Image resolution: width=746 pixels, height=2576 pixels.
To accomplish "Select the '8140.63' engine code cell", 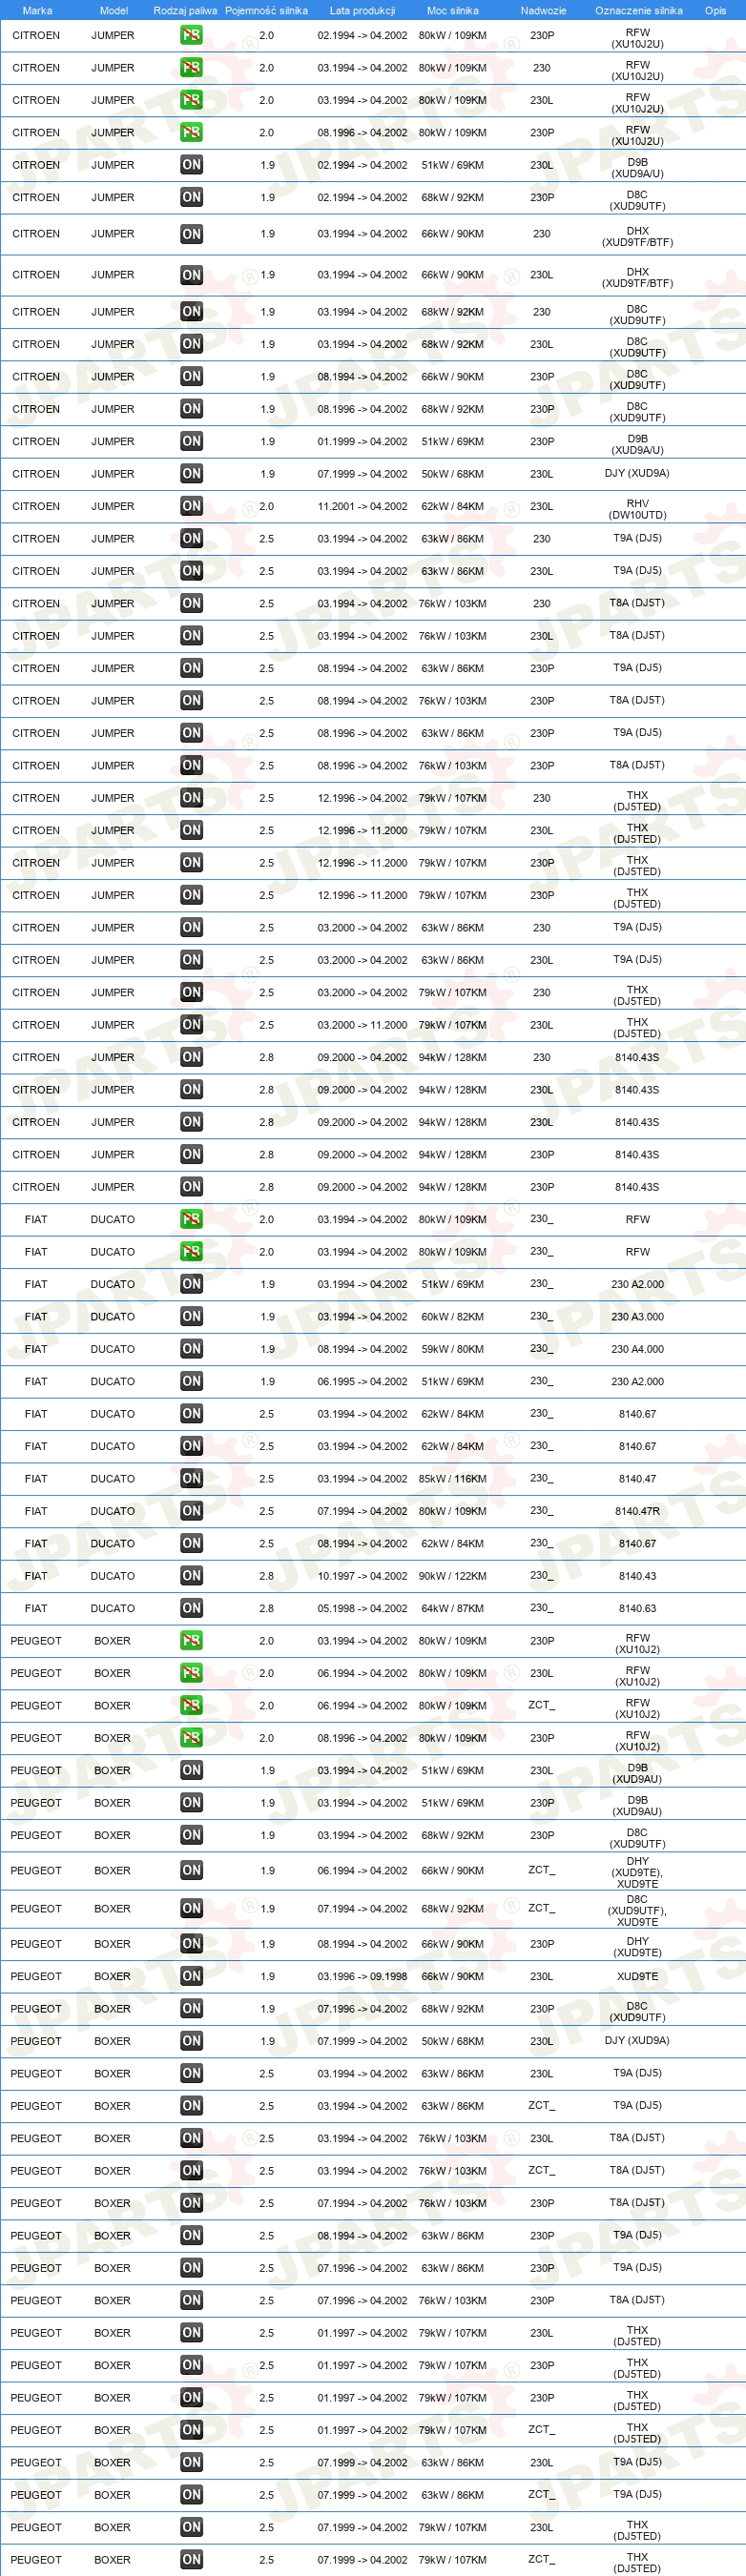I will point(637,1608).
